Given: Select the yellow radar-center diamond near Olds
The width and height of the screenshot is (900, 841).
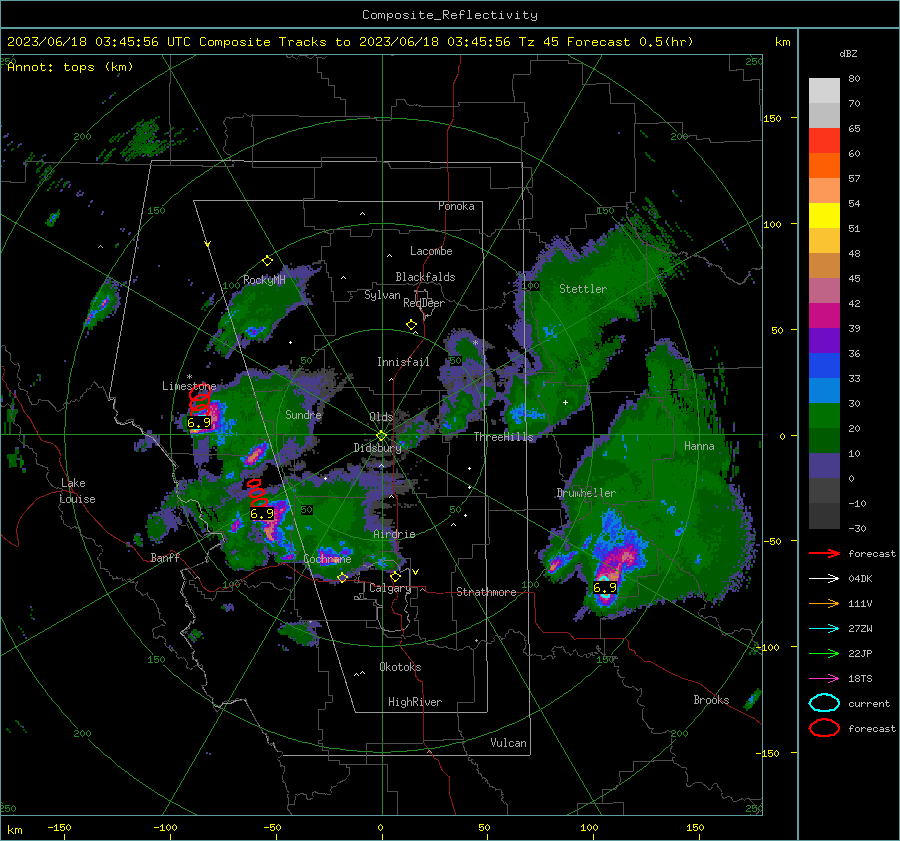Looking at the screenshot, I should (x=381, y=436).
